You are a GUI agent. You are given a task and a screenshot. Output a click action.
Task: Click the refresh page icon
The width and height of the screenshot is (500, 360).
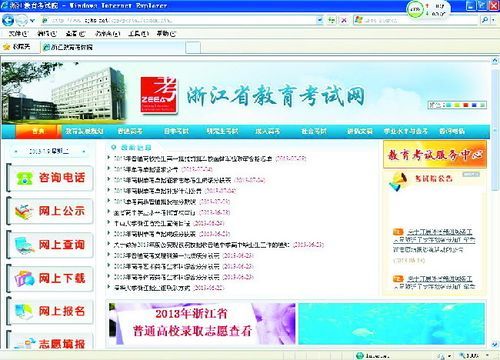click(x=331, y=20)
